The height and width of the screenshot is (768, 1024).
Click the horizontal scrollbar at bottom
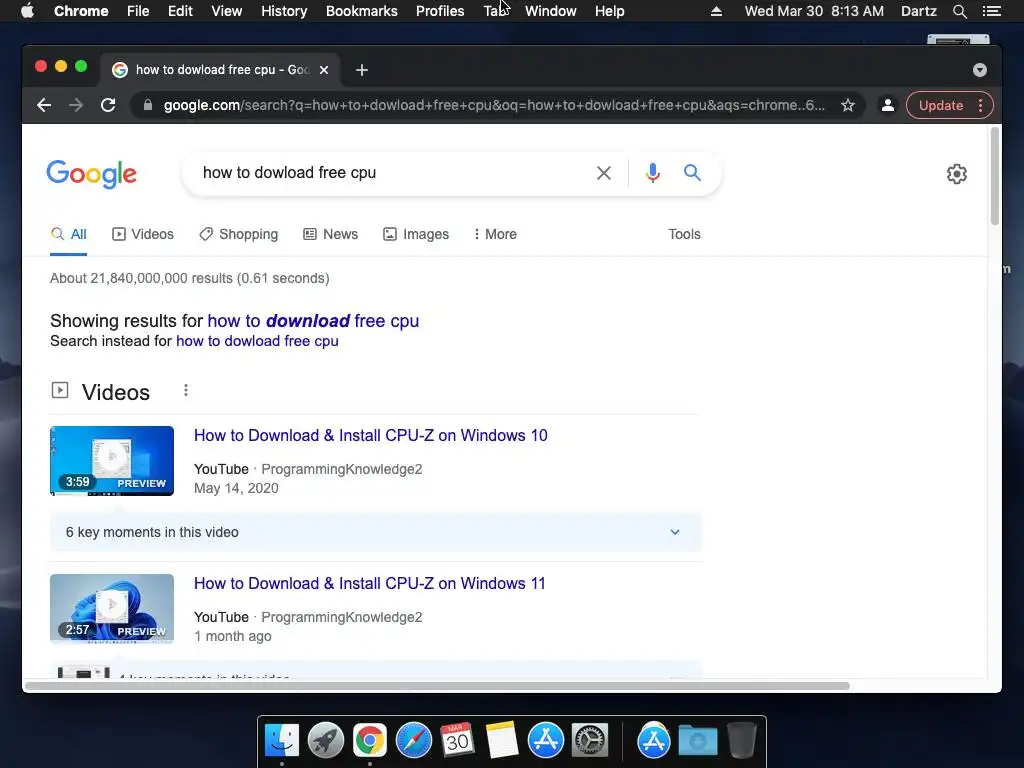coord(437,686)
